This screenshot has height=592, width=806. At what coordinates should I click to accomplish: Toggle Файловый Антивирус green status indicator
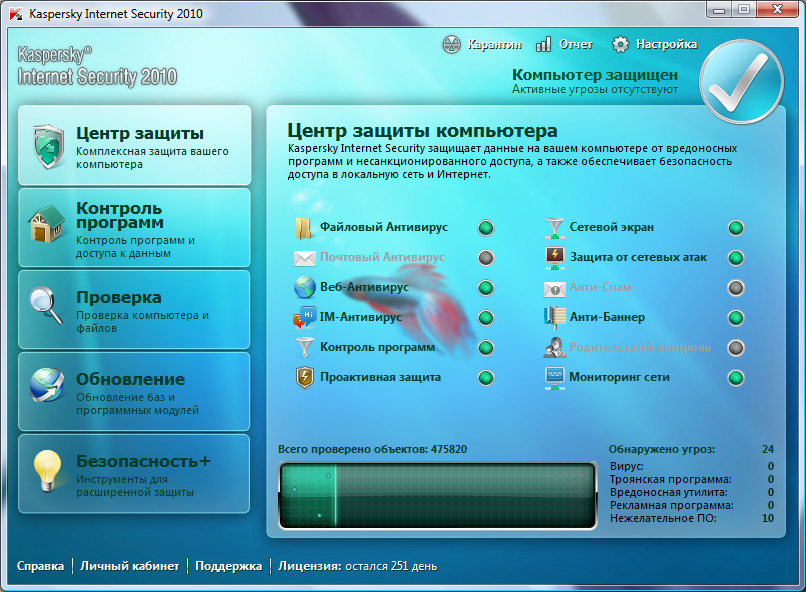486,228
